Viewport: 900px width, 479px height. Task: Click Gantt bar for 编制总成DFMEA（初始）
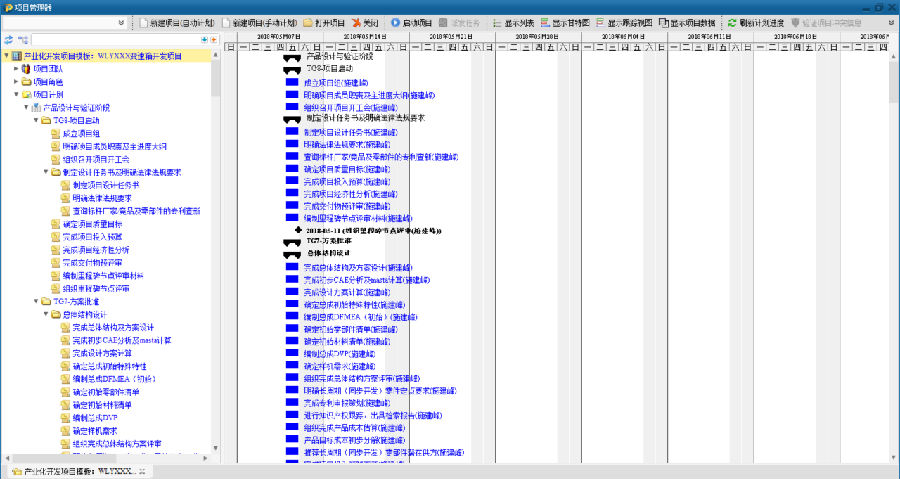[292, 317]
